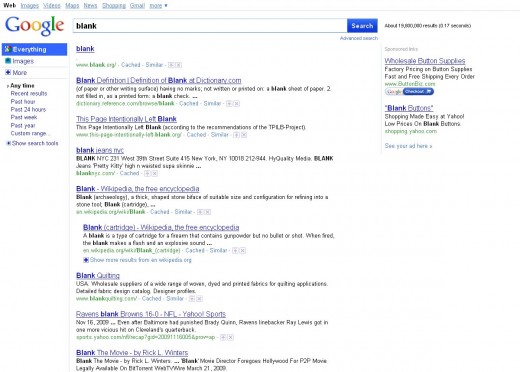
Task: Promote the blank.org result (plus icon)
Action: 171,65
